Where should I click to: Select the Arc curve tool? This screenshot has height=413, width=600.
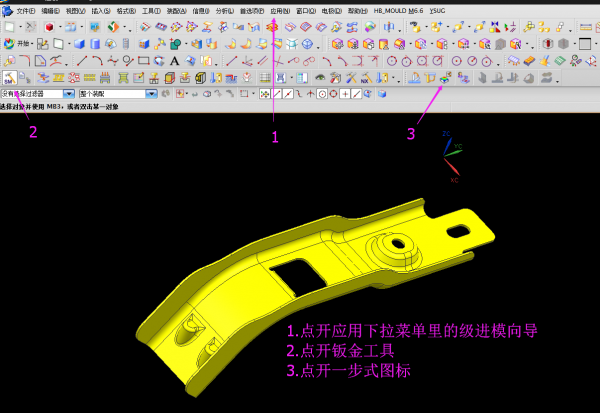pos(97,61)
